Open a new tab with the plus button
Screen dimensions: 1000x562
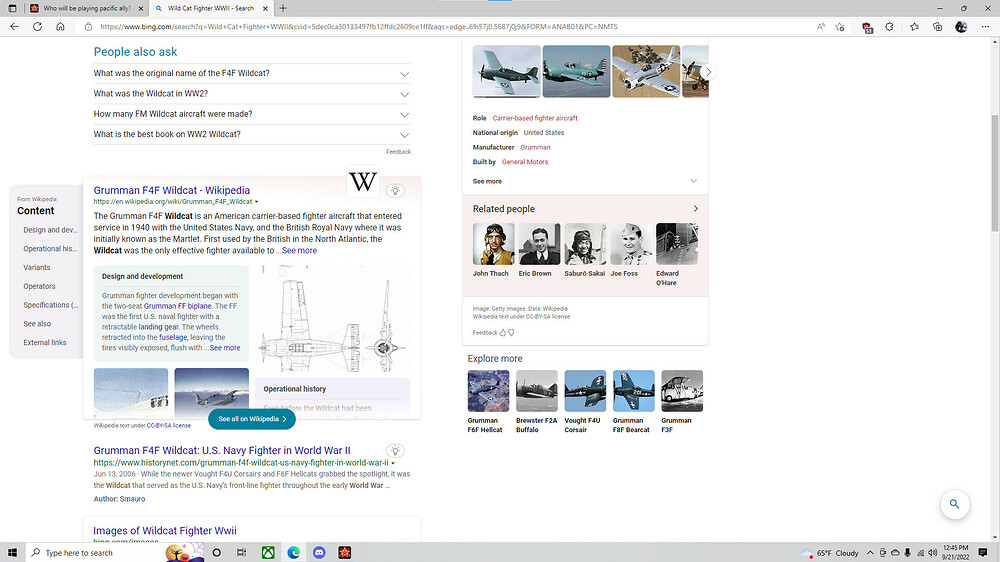pyautogui.click(x=283, y=8)
